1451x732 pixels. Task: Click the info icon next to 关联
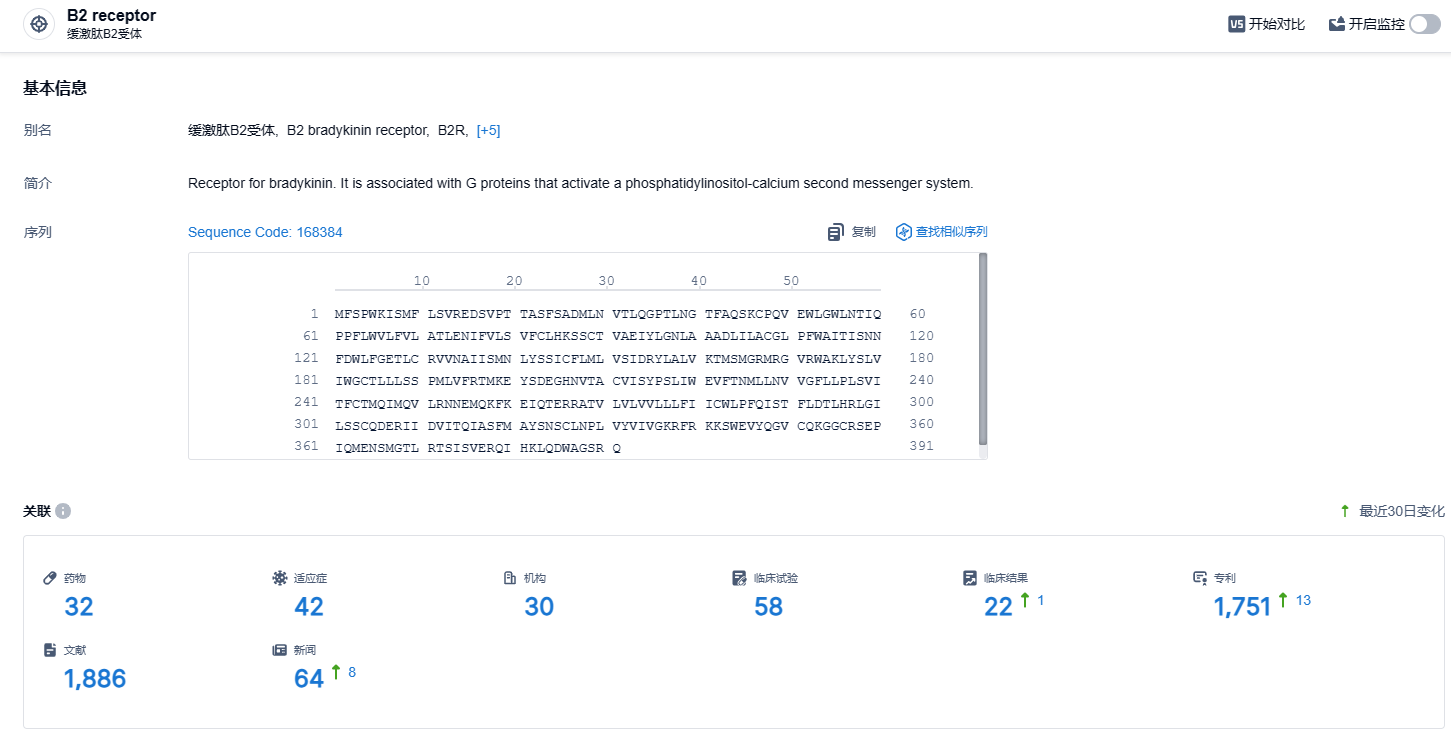[63, 511]
